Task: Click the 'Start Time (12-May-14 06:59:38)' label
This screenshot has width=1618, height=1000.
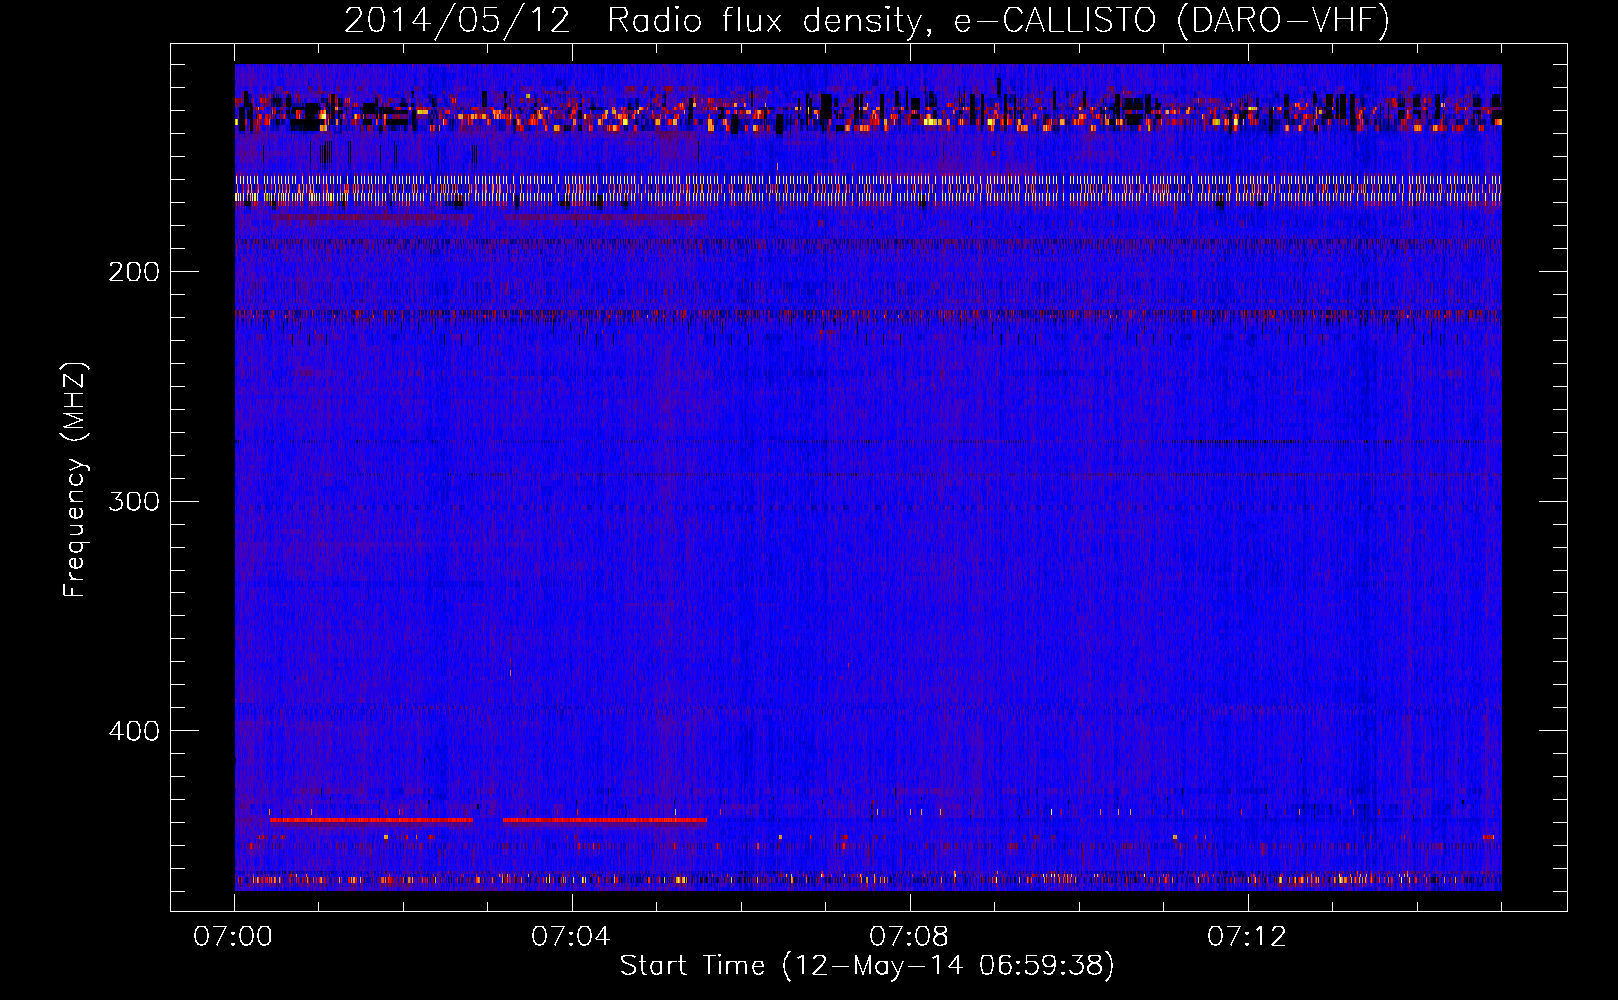Action: click(x=867, y=966)
